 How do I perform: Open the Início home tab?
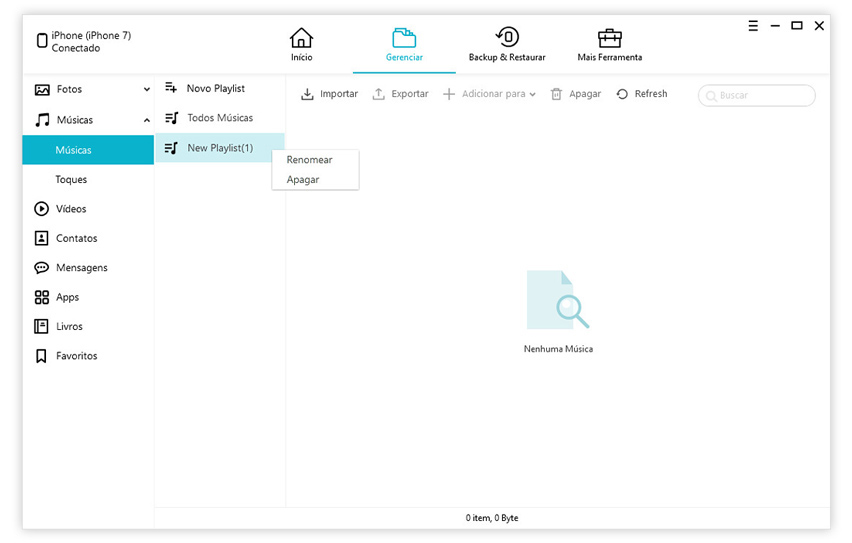[301, 45]
